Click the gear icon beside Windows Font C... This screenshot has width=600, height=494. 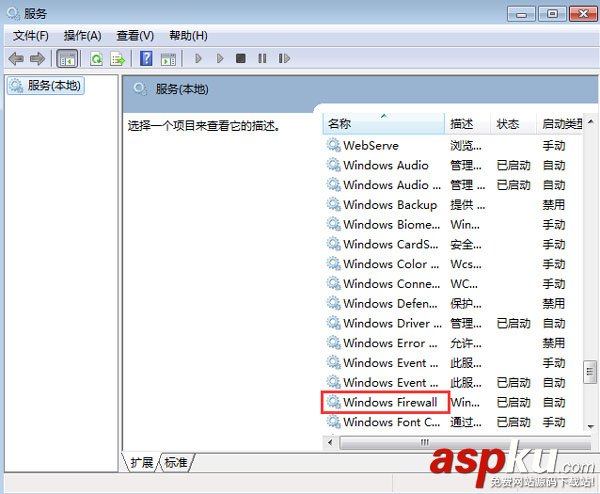[334, 422]
